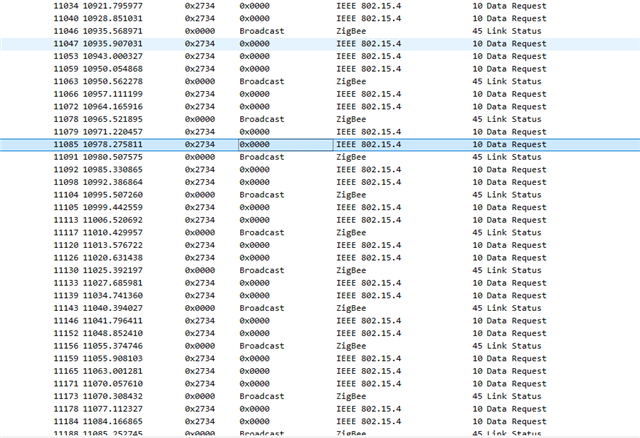Viewport: 640px width, 438px height.
Task: Select packet 11165 Data Request row
Action: tap(320, 371)
